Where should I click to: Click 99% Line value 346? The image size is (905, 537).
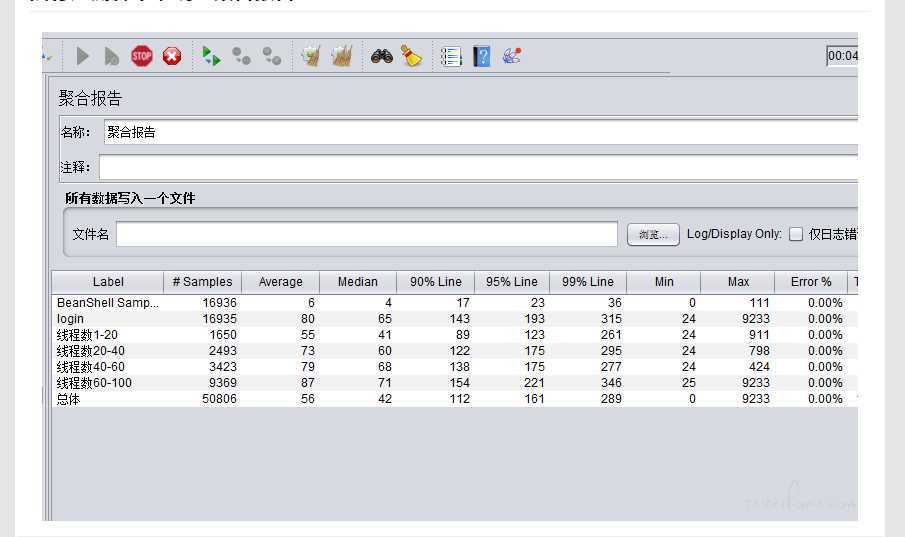611,383
